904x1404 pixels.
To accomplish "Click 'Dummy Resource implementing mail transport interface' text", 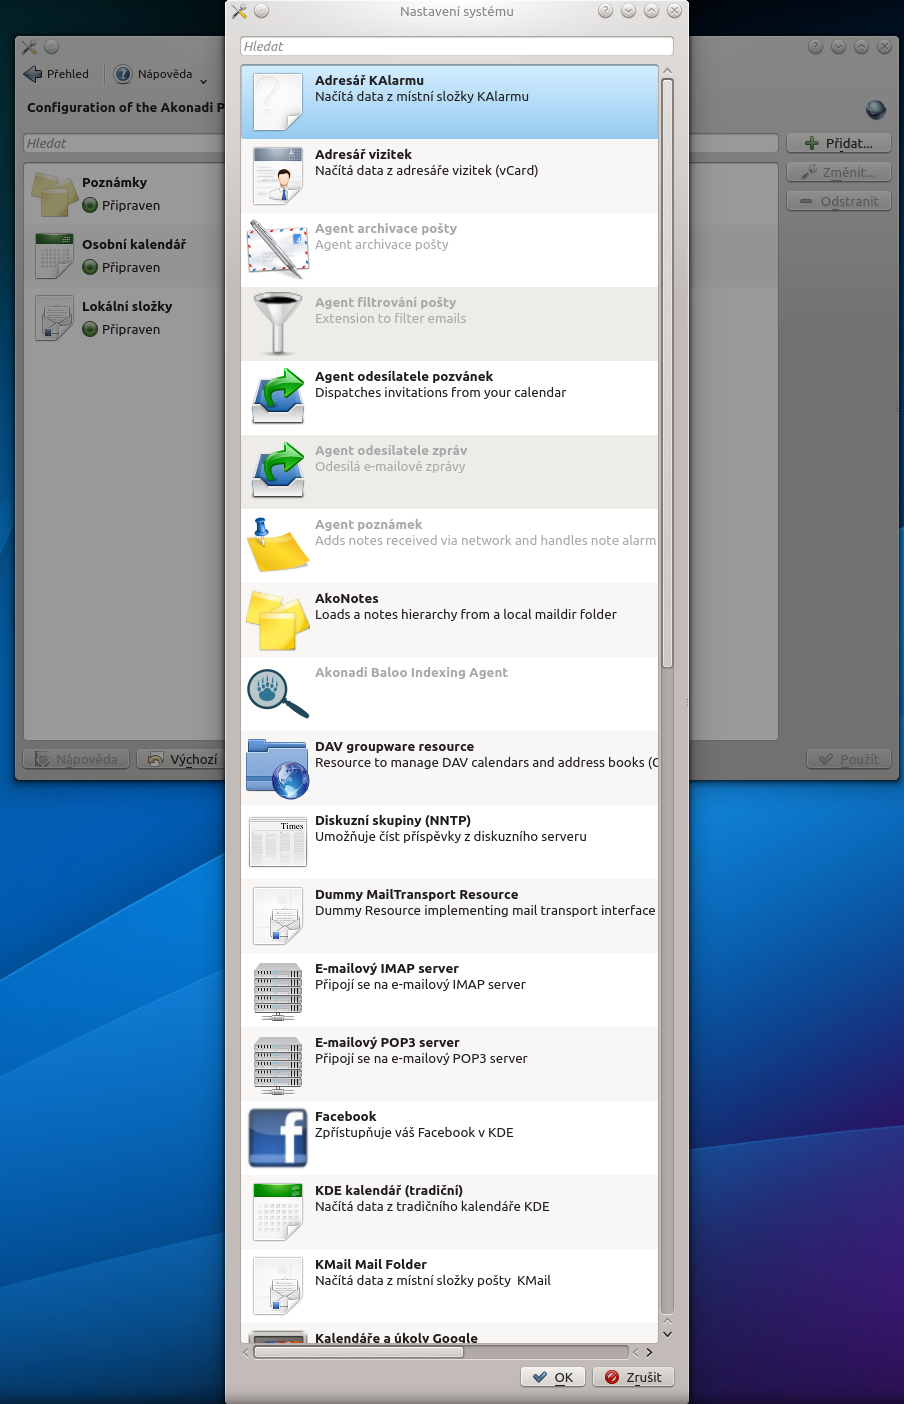I will pyautogui.click(x=485, y=911).
